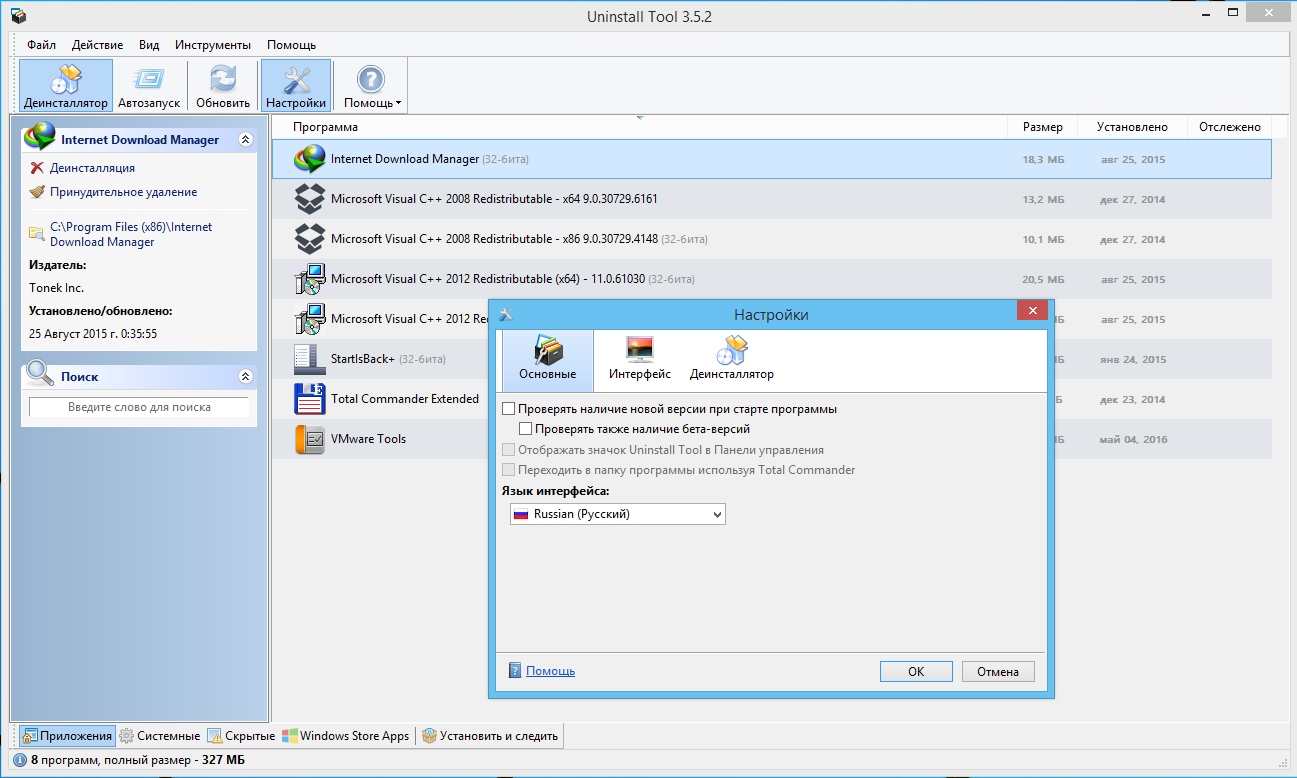Image resolution: width=1297 pixels, height=778 pixels.
Task: Sort by the Размер column header
Action: tap(1043, 127)
